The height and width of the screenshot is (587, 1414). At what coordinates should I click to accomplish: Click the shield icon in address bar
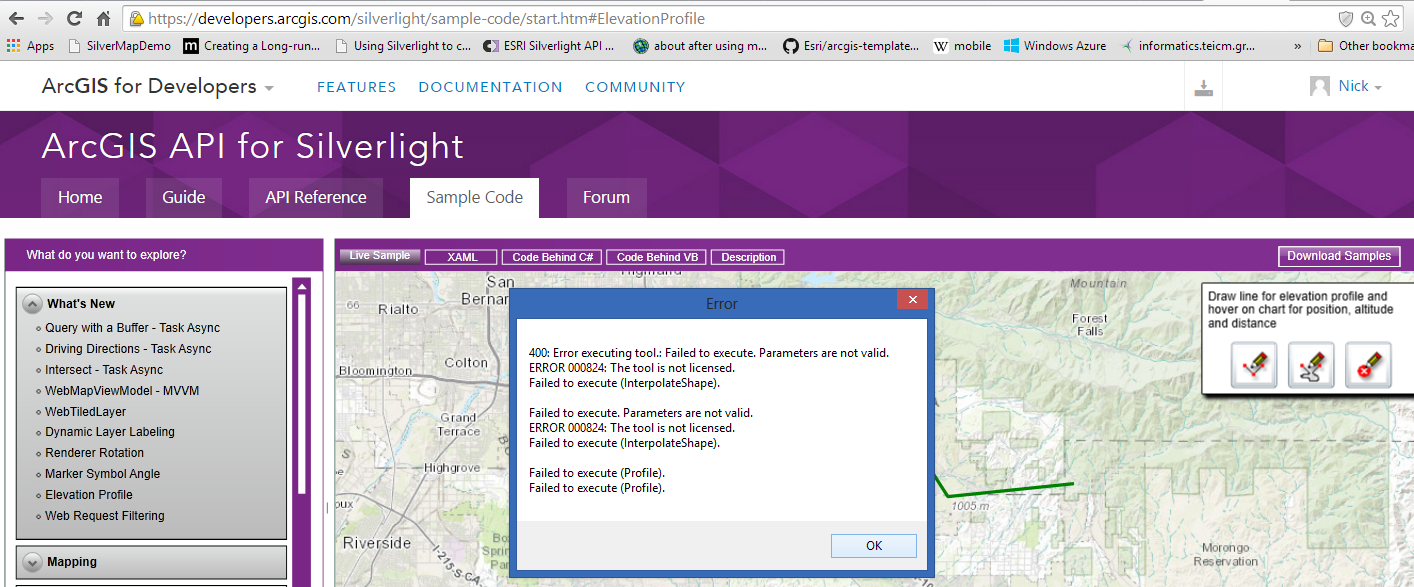pos(1346,18)
